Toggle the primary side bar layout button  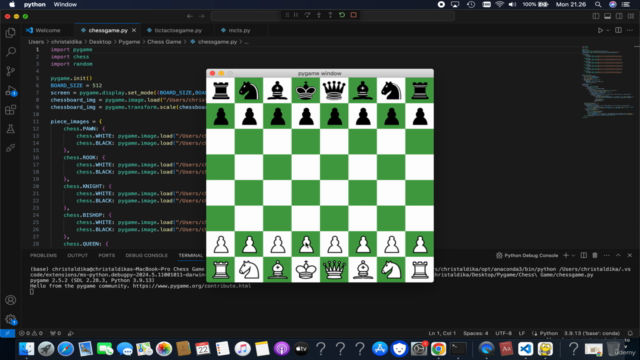[x=596, y=16]
